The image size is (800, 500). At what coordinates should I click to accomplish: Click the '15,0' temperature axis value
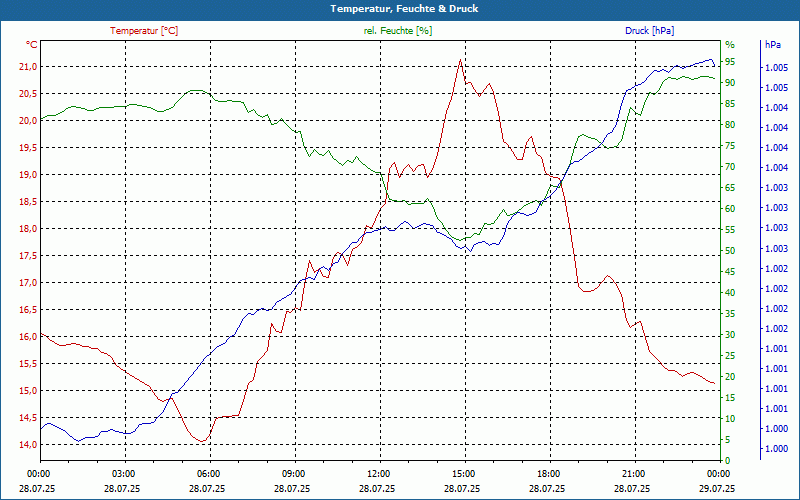point(29,391)
